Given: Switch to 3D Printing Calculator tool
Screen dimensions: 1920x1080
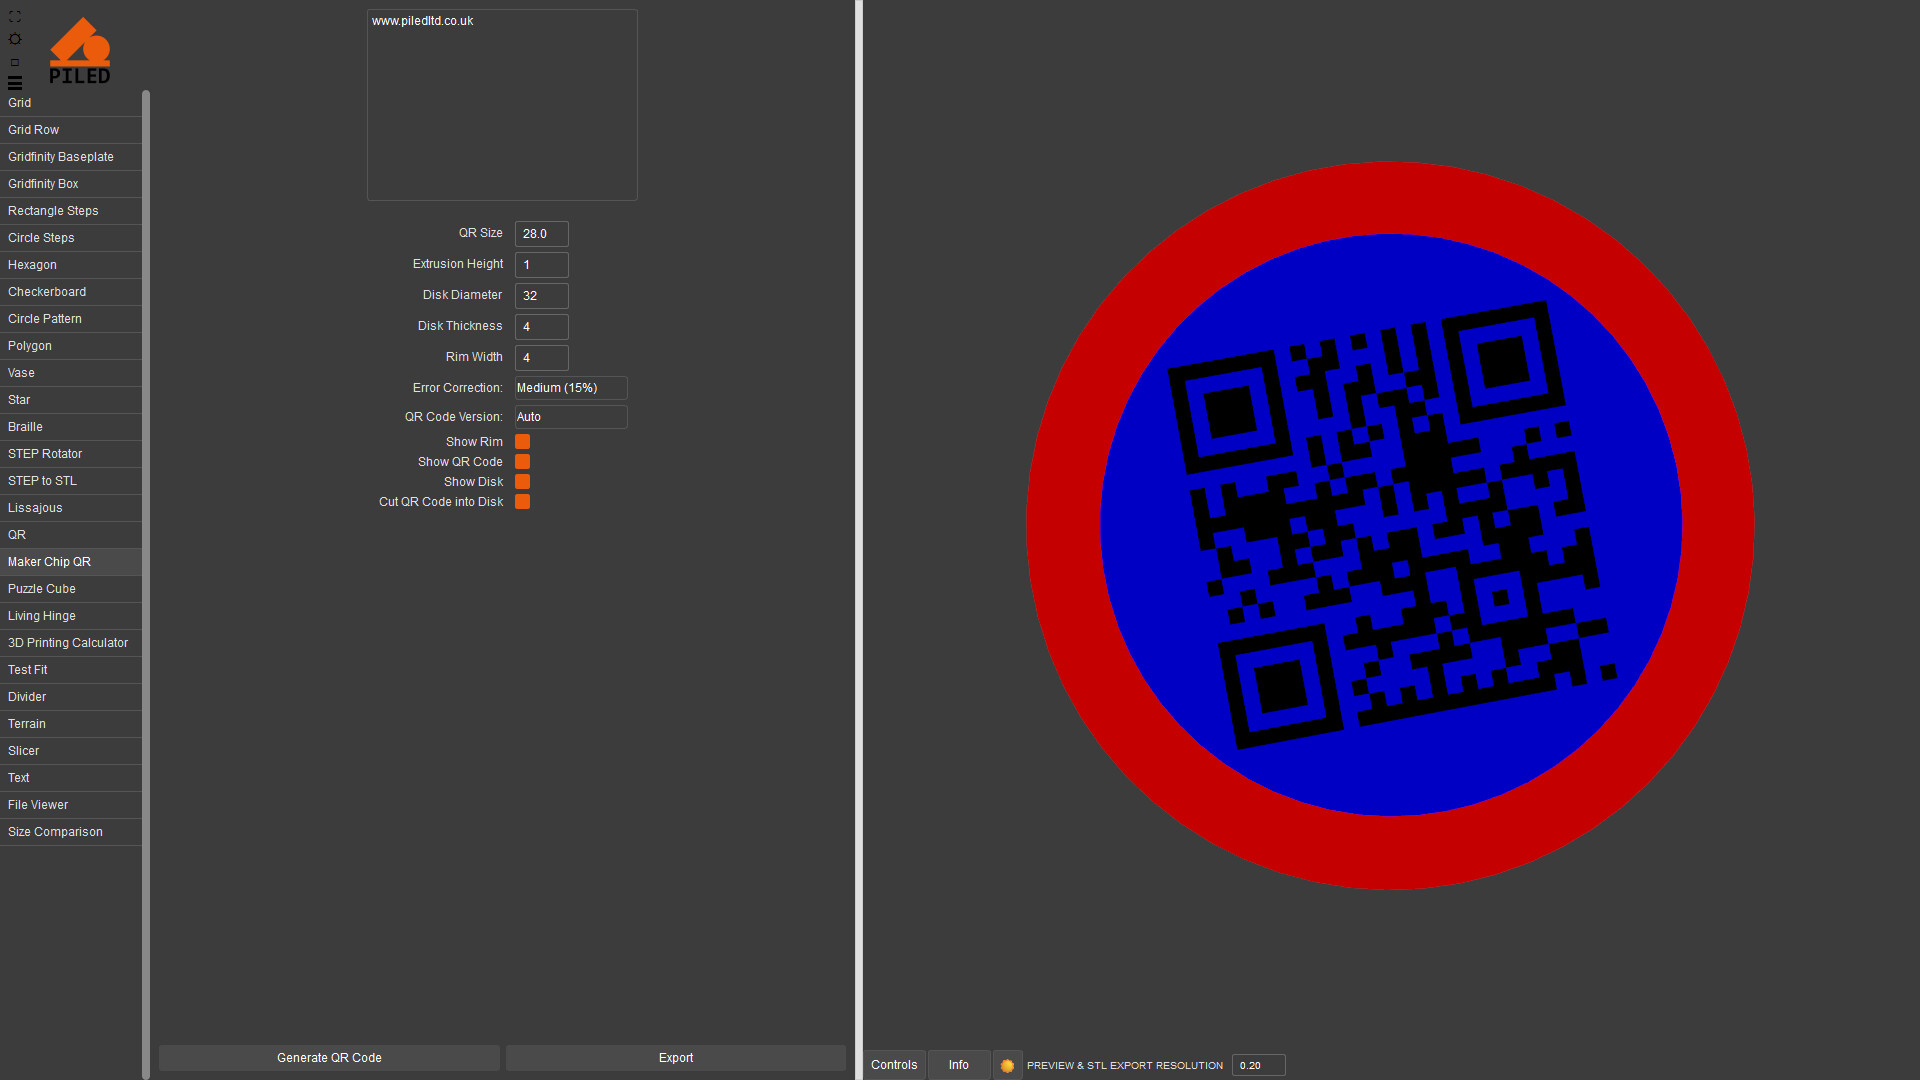Looking at the screenshot, I should pyautogui.click(x=68, y=643).
